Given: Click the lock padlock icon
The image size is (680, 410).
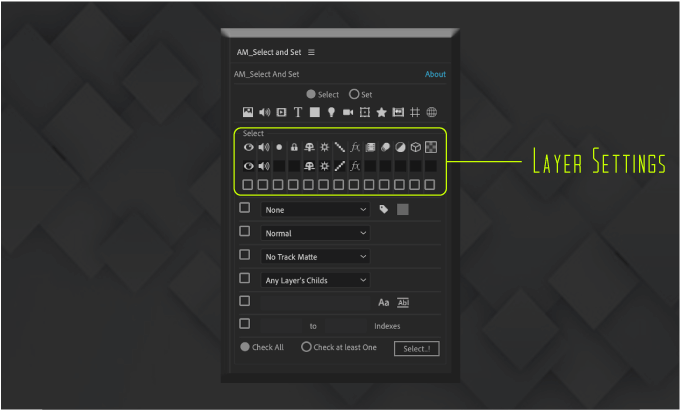Looking at the screenshot, I should click(294, 147).
